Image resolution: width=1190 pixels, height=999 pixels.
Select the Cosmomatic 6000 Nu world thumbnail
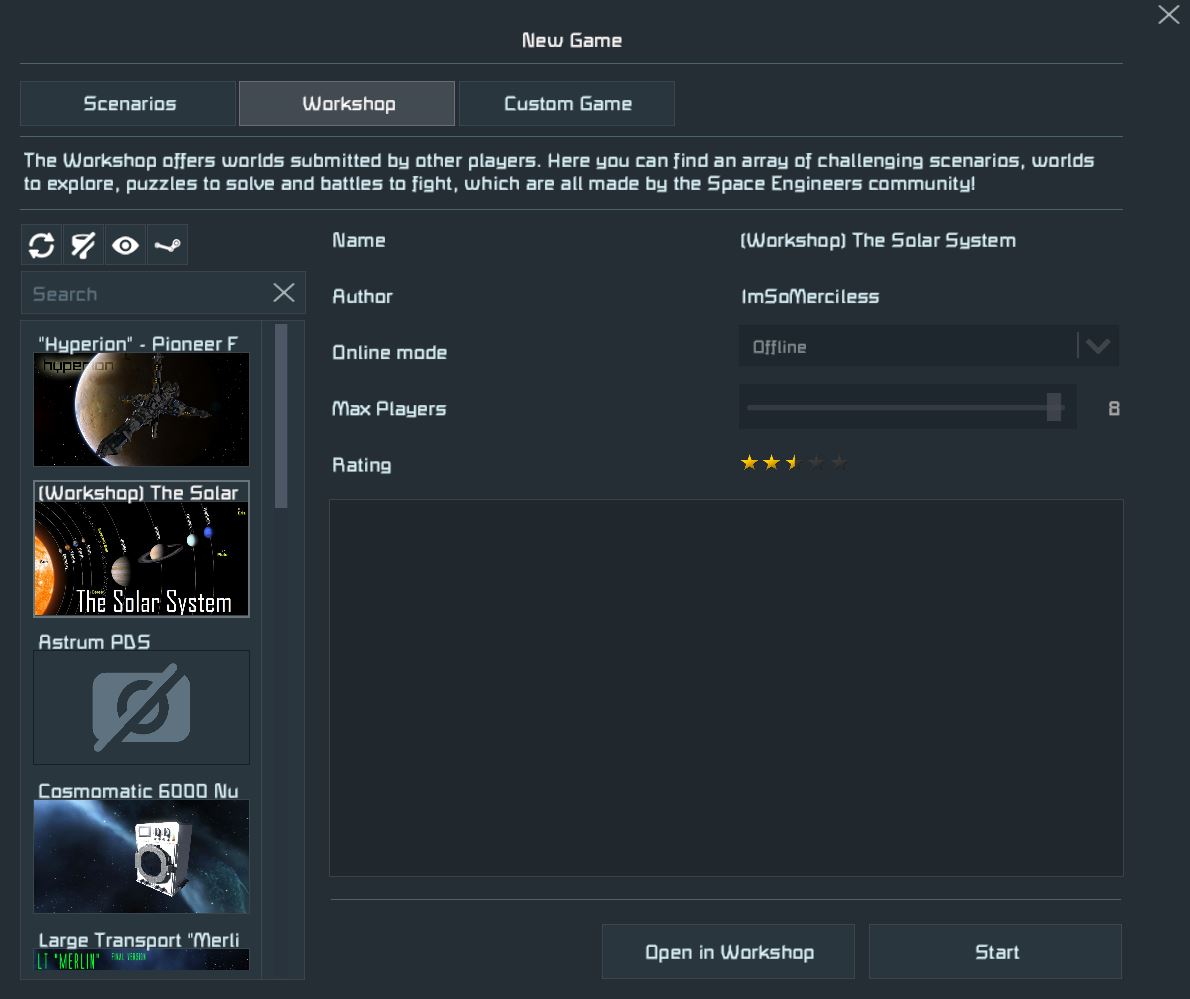(x=141, y=856)
